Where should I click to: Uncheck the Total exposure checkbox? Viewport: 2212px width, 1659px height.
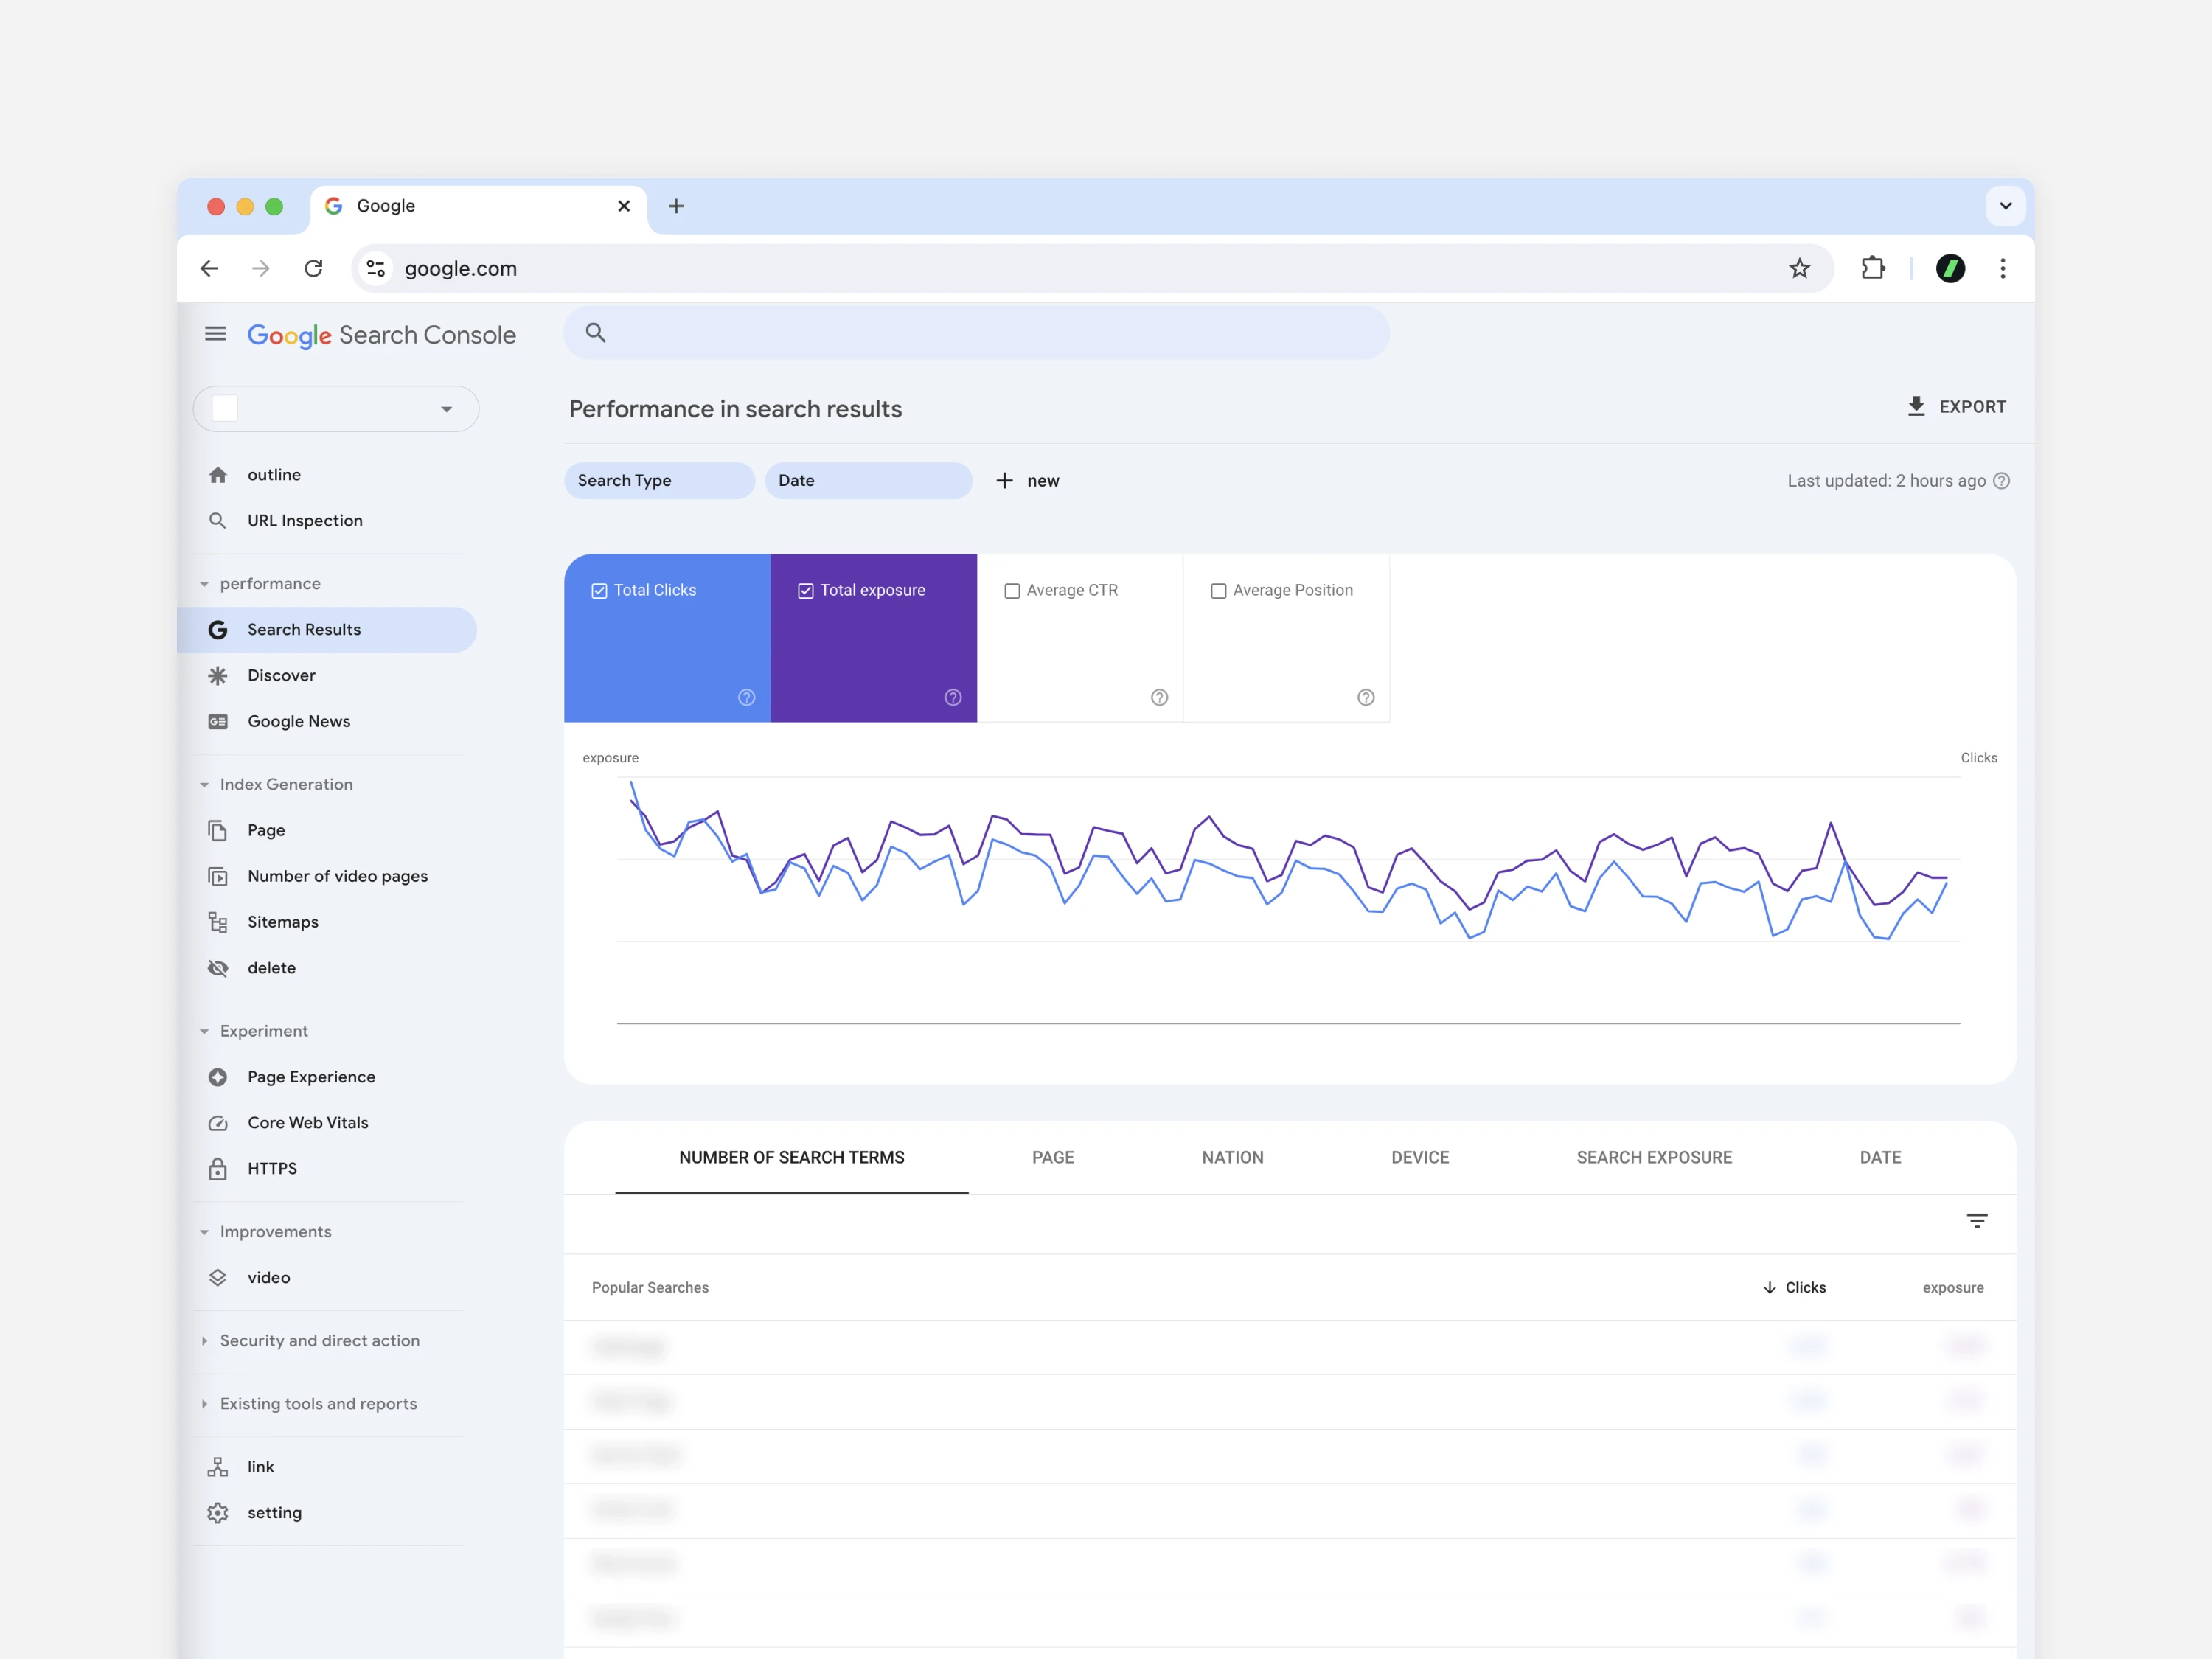coord(805,591)
